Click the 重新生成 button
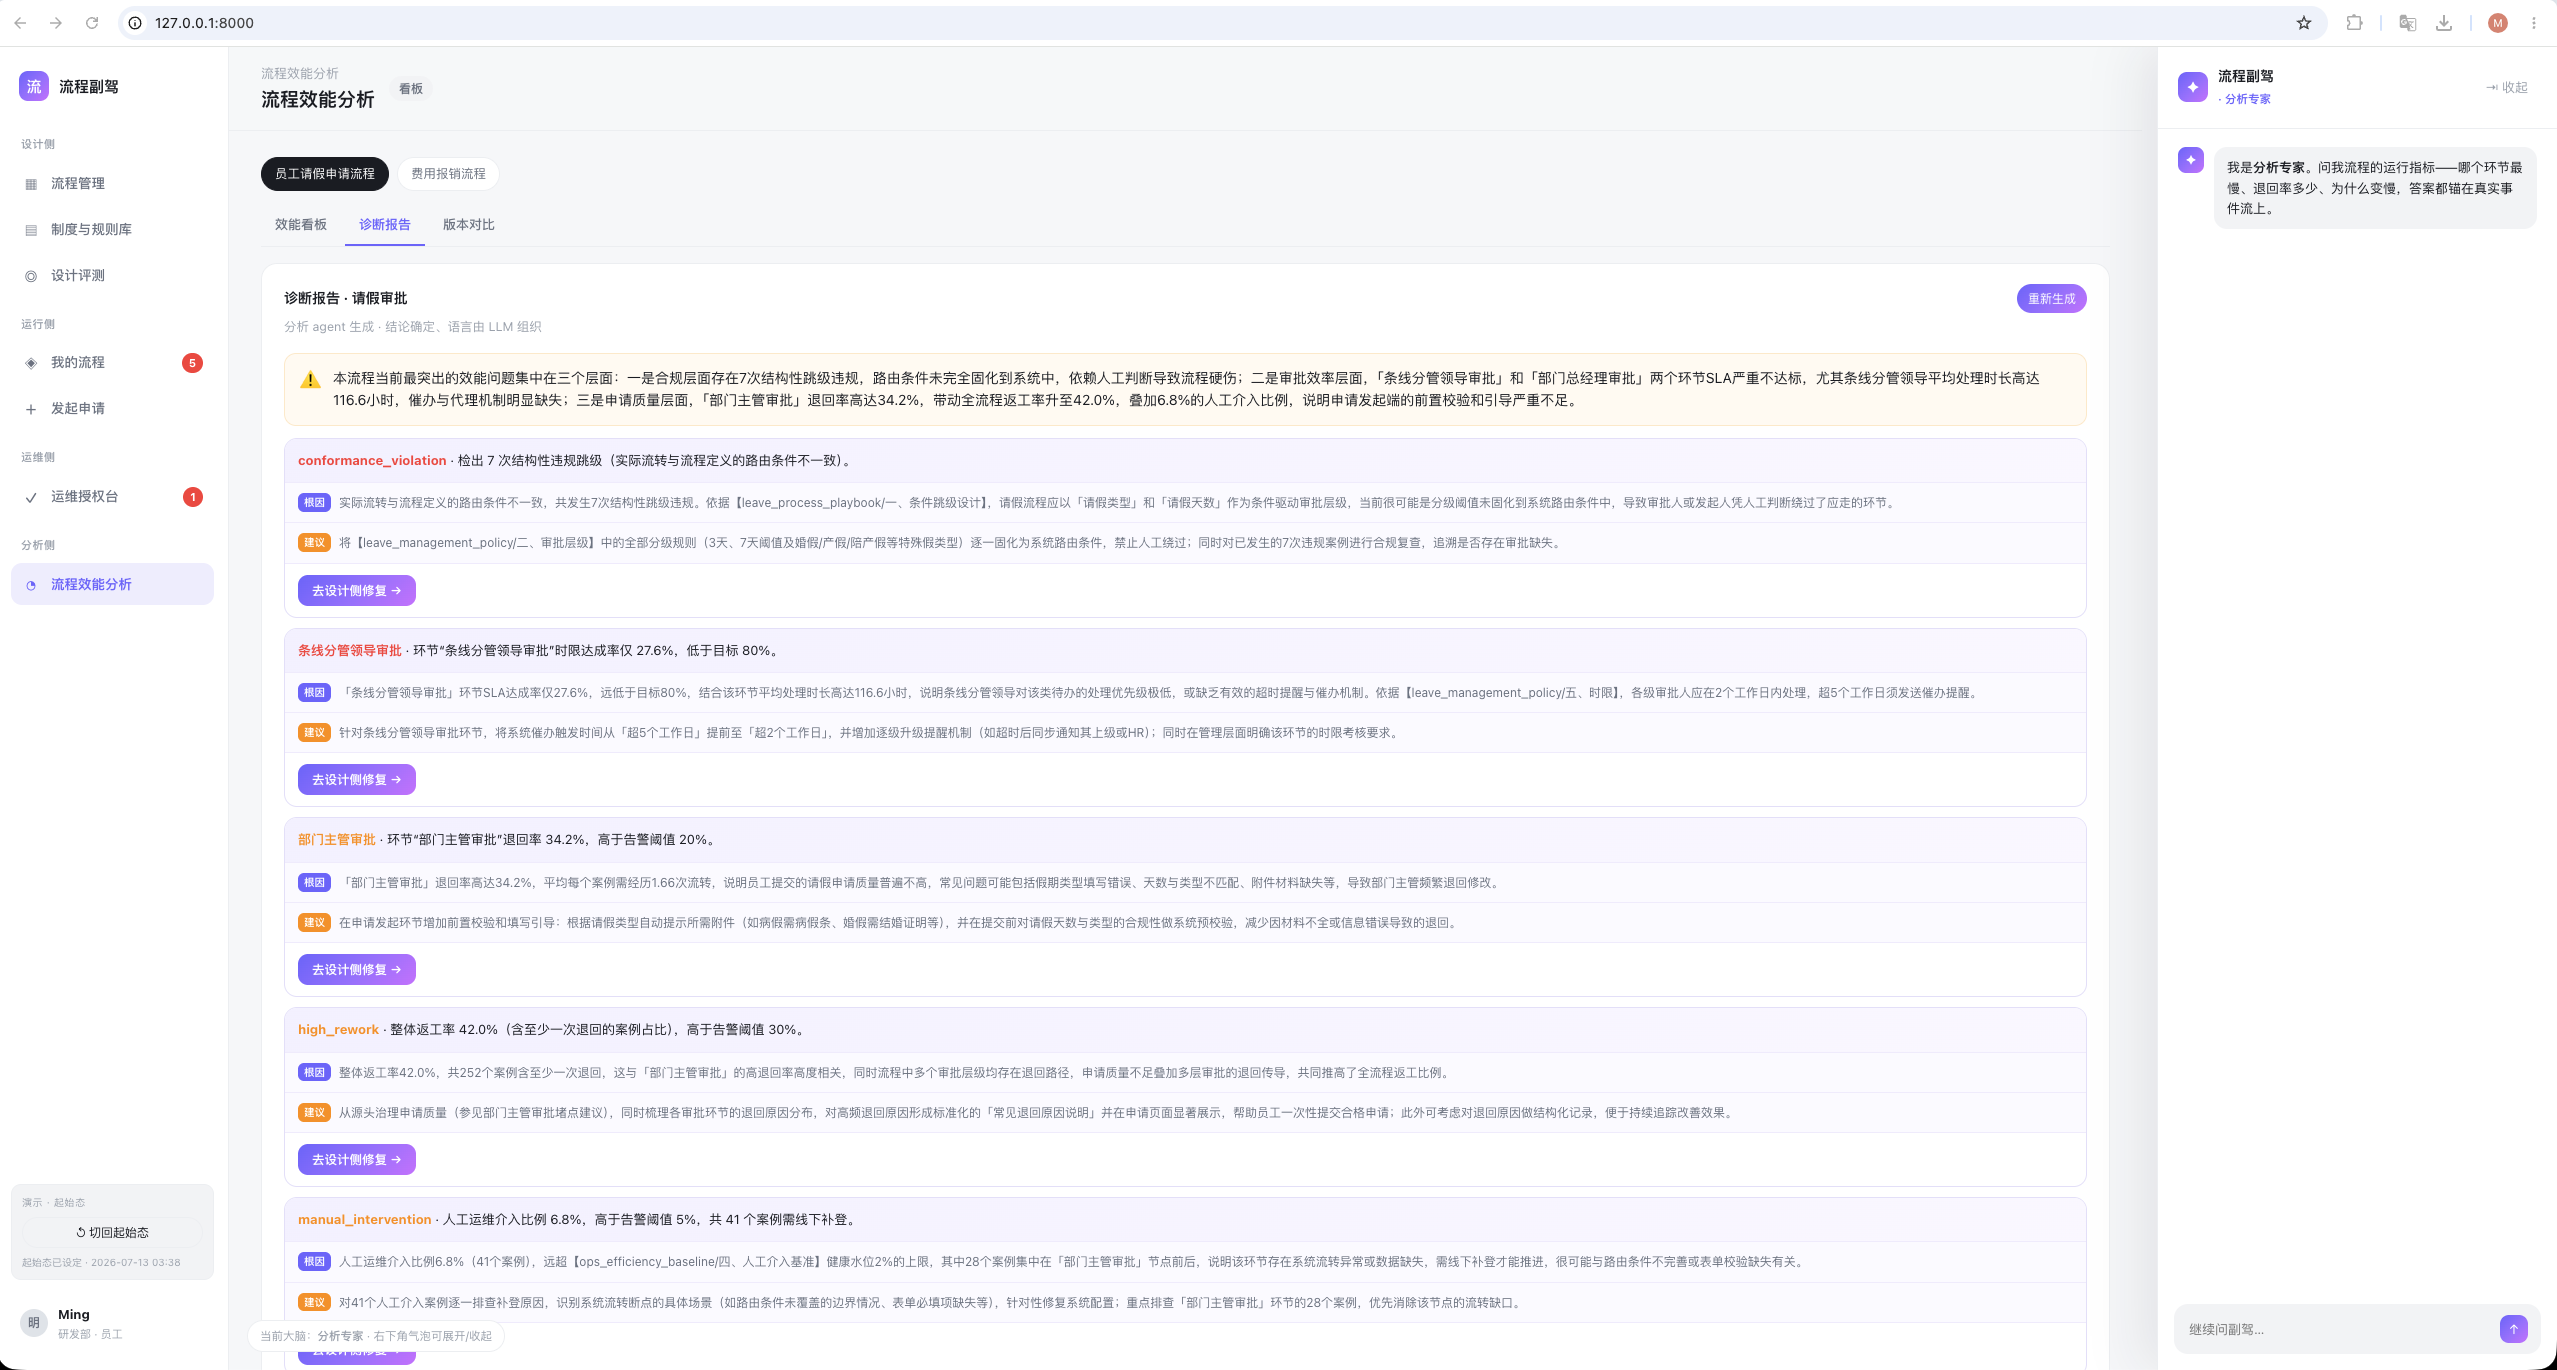The height and width of the screenshot is (1370, 2557). click(2051, 299)
